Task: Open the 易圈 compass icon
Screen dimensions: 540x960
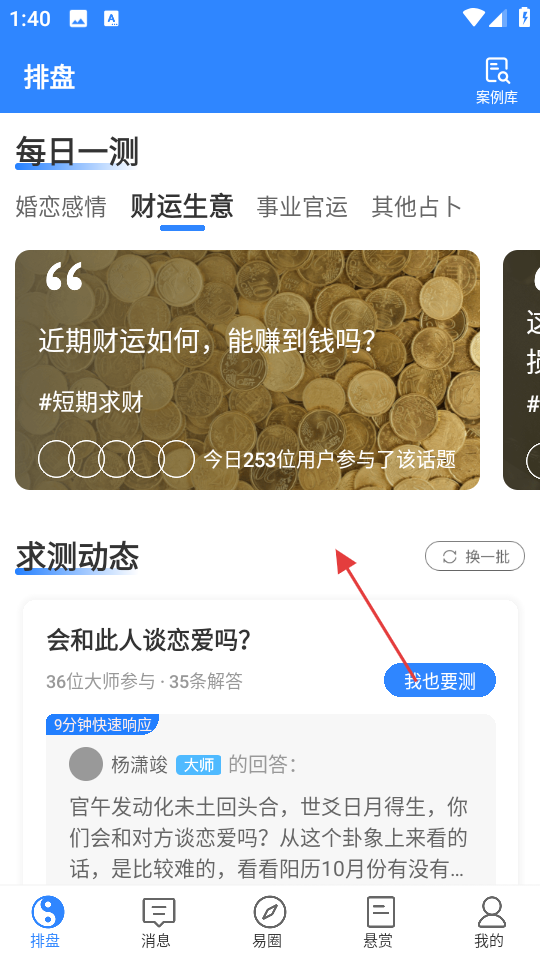Action: [x=269, y=913]
